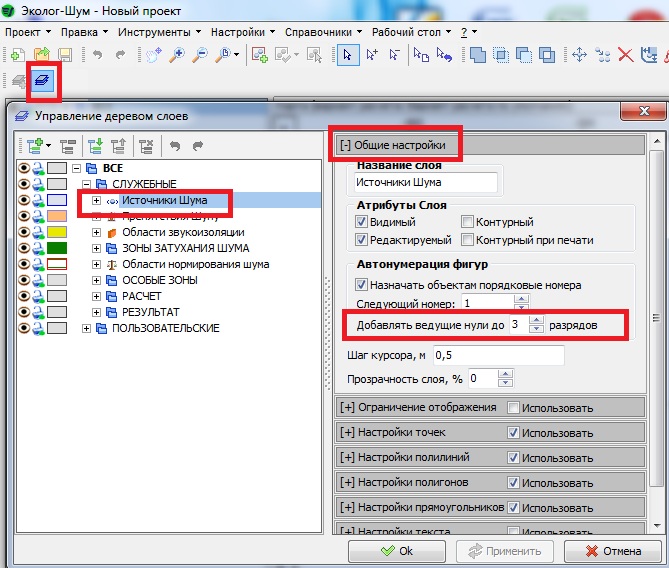Click the yellow color swatch of Области звукоизоляции
Viewport: 669px width, 568px height.
[x=56, y=232]
